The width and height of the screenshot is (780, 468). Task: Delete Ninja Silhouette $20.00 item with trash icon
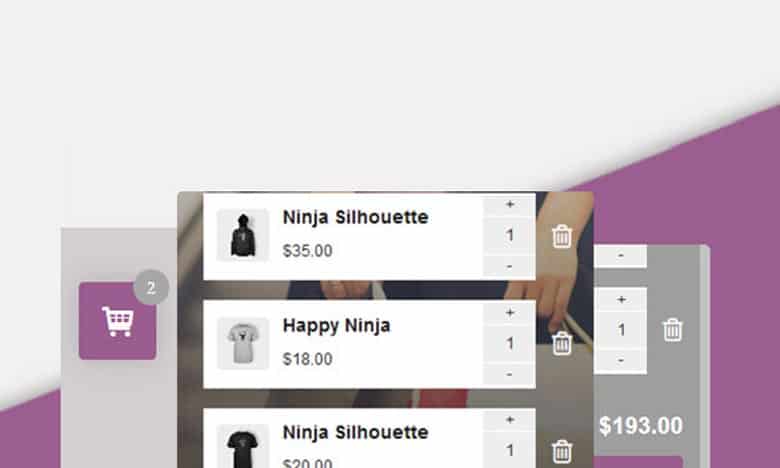pyautogui.click(x=562, y=452)
